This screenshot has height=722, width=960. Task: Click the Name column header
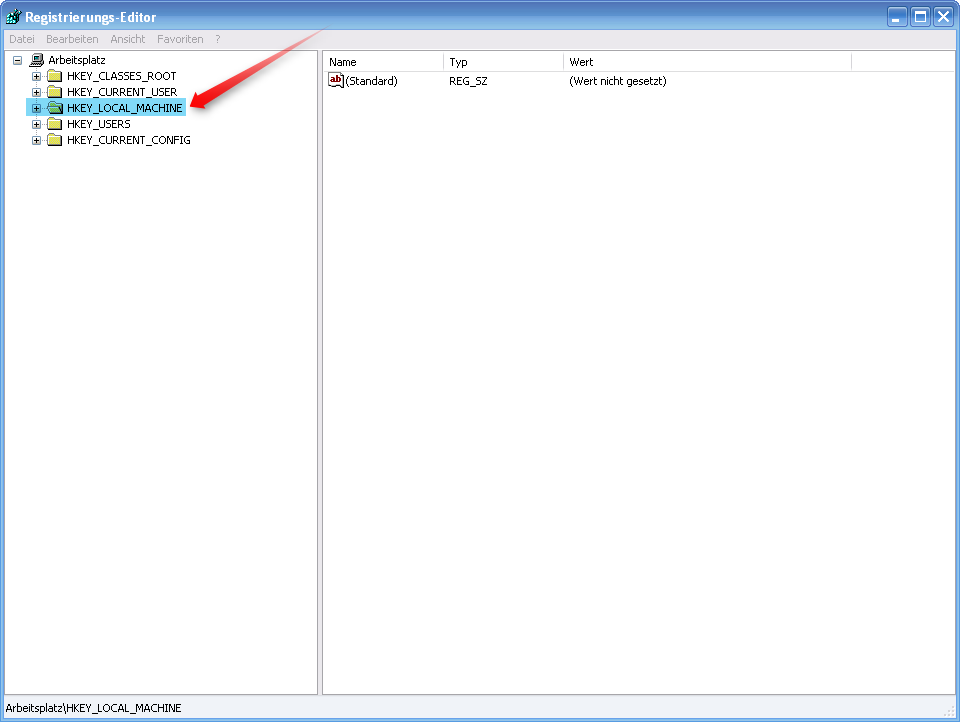pyautogui.click(x=380, y=62)
